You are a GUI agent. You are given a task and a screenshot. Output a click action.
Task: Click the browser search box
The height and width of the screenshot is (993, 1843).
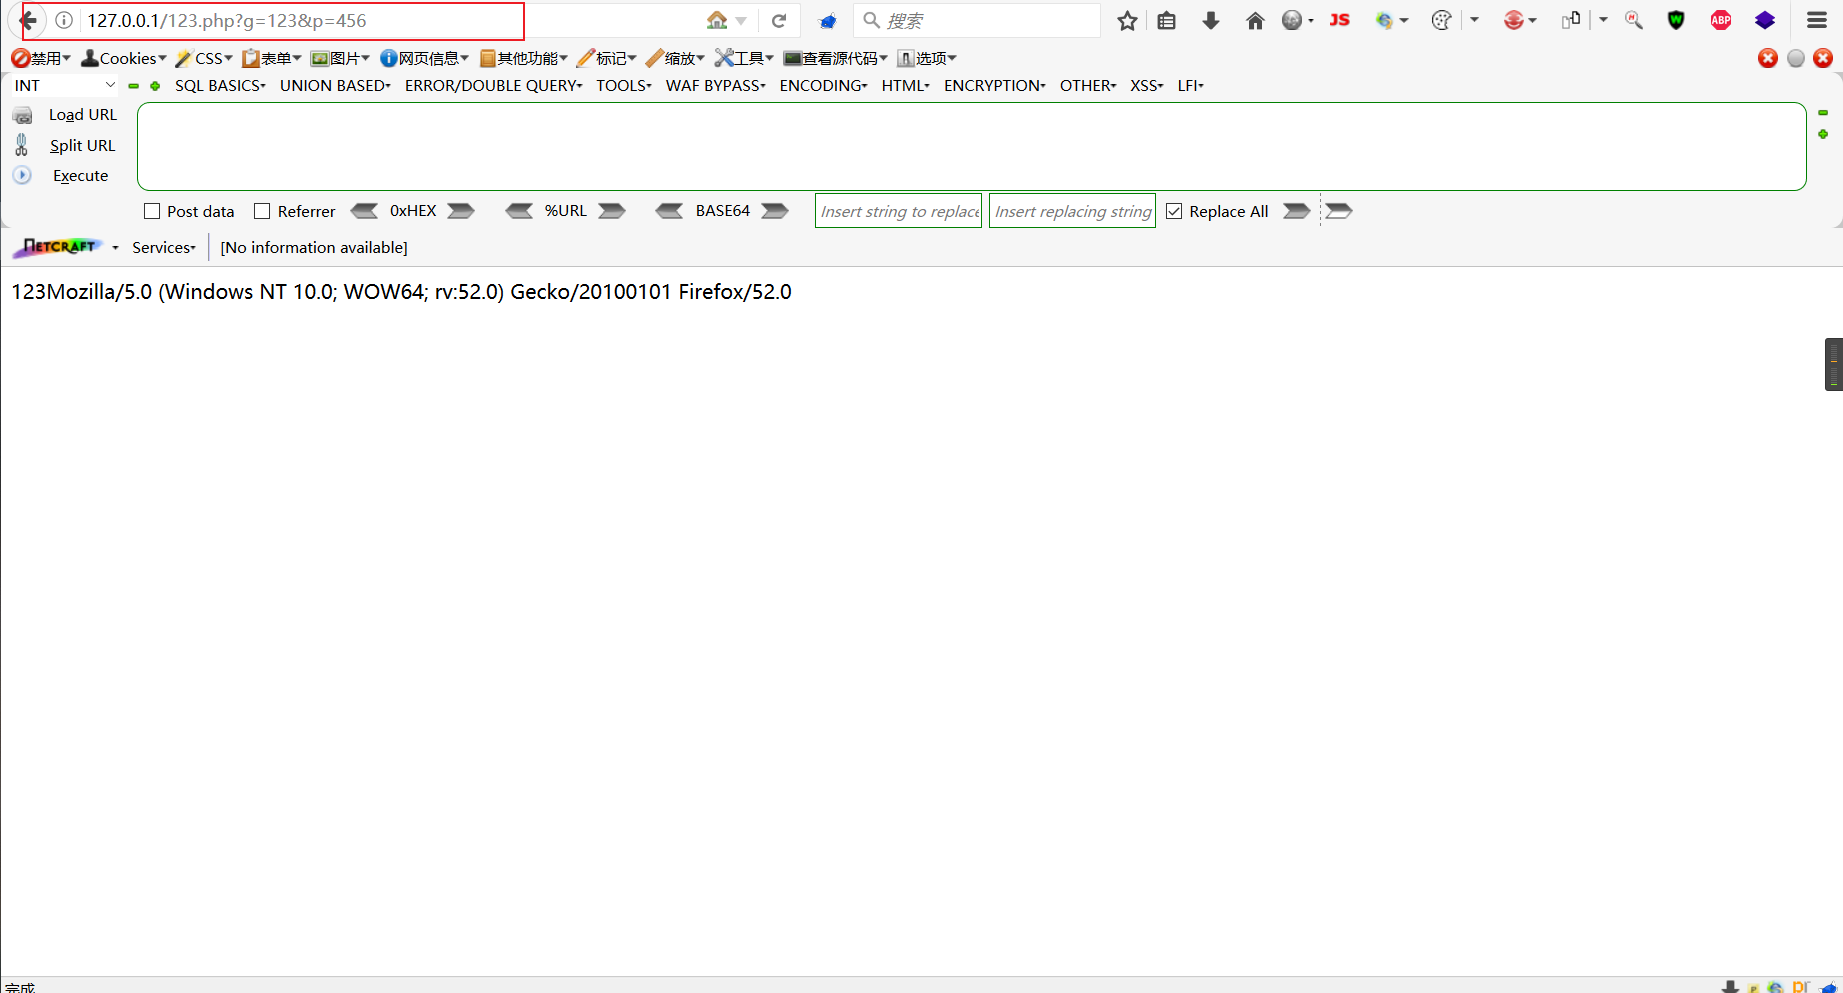977,20
